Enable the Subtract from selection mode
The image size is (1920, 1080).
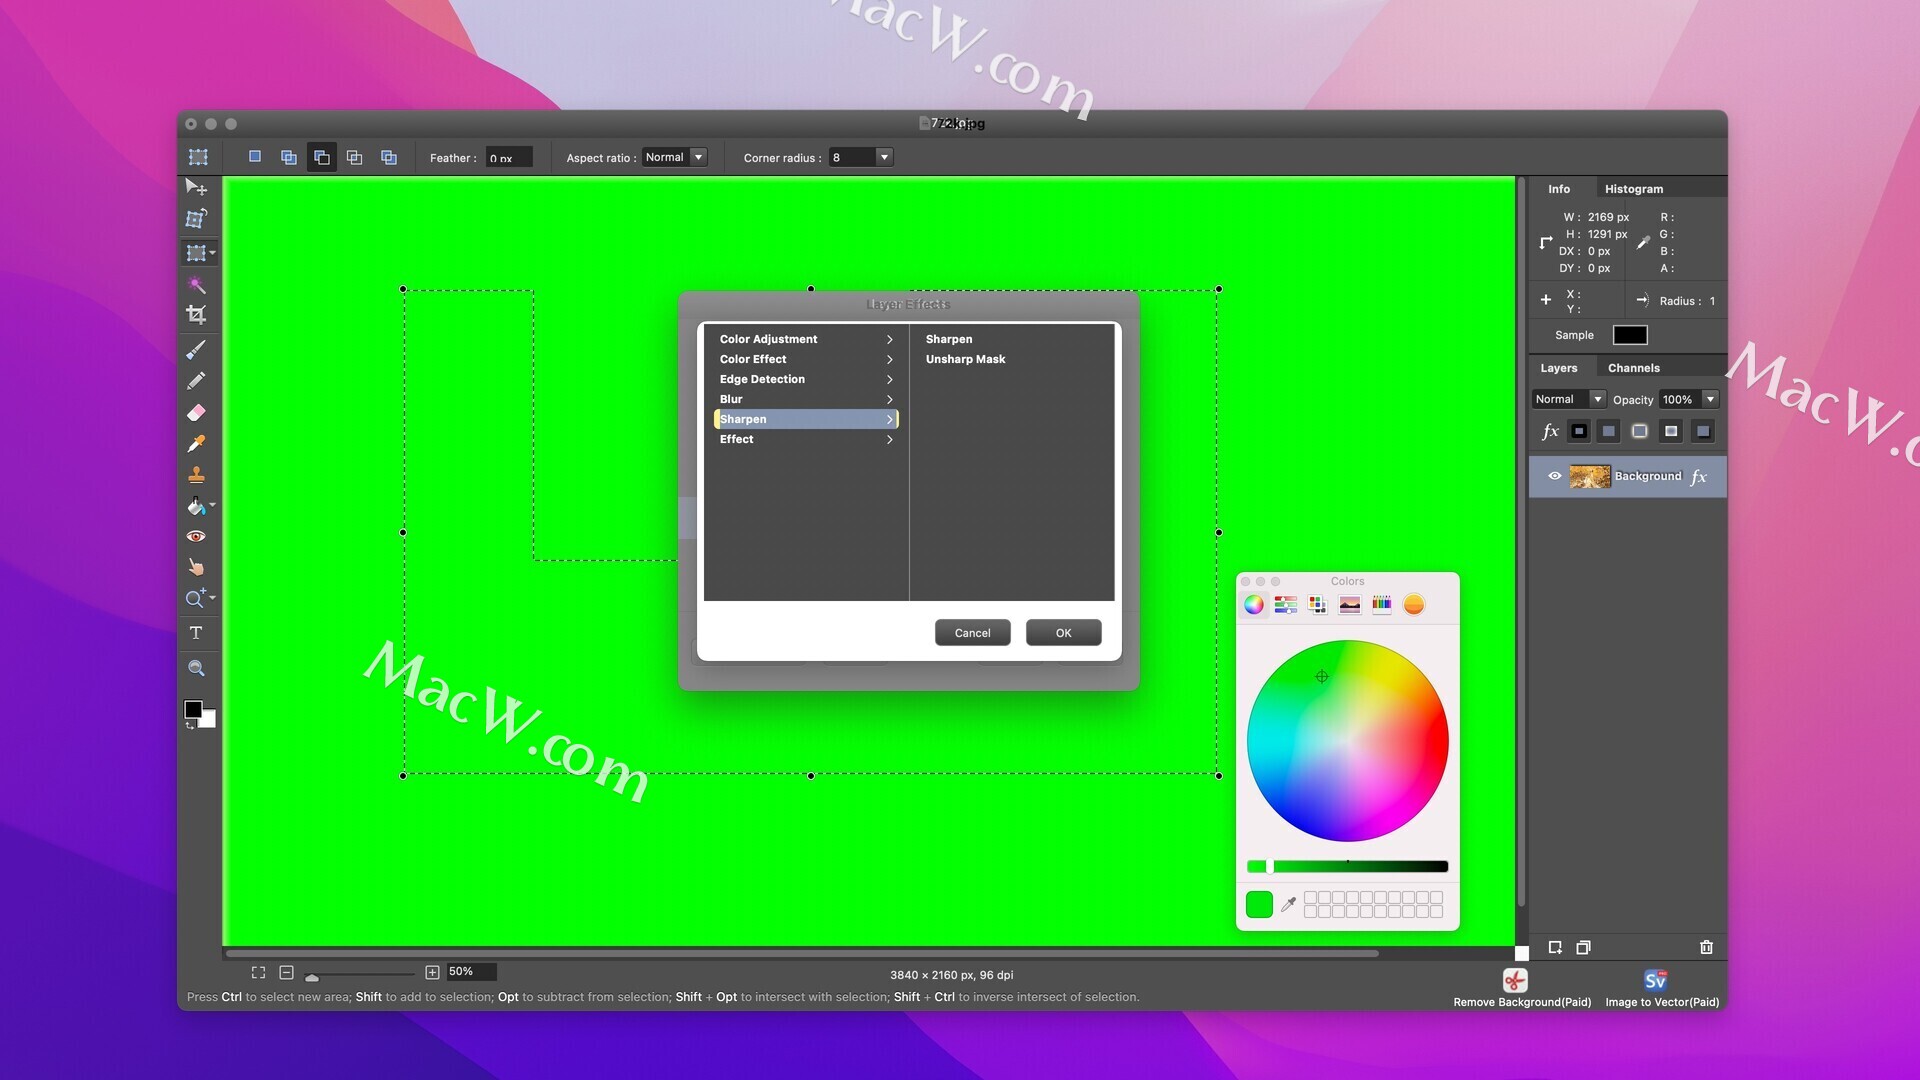321,157
